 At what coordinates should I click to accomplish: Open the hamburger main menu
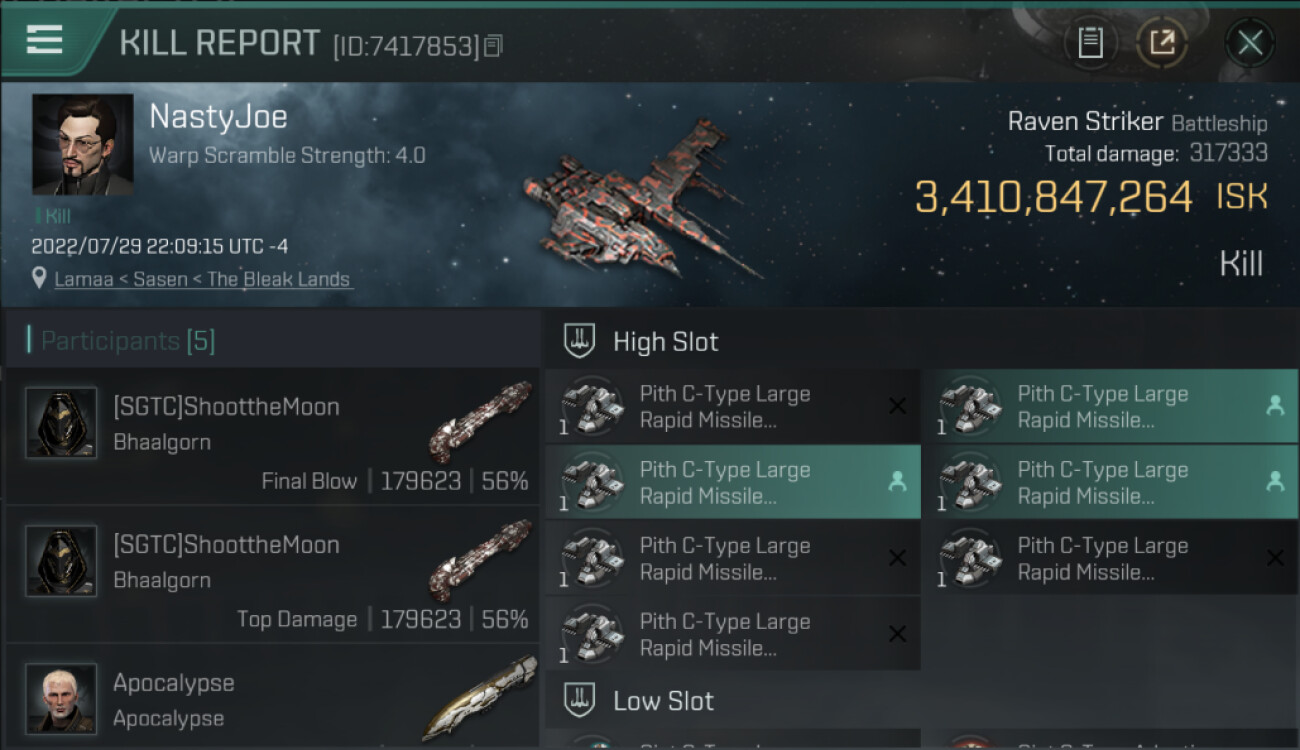[x=45, y=40]
